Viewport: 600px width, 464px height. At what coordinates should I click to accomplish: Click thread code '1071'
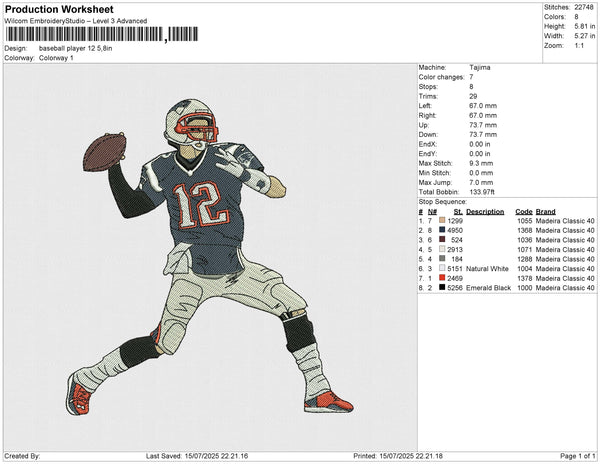(x=525, y=249)
